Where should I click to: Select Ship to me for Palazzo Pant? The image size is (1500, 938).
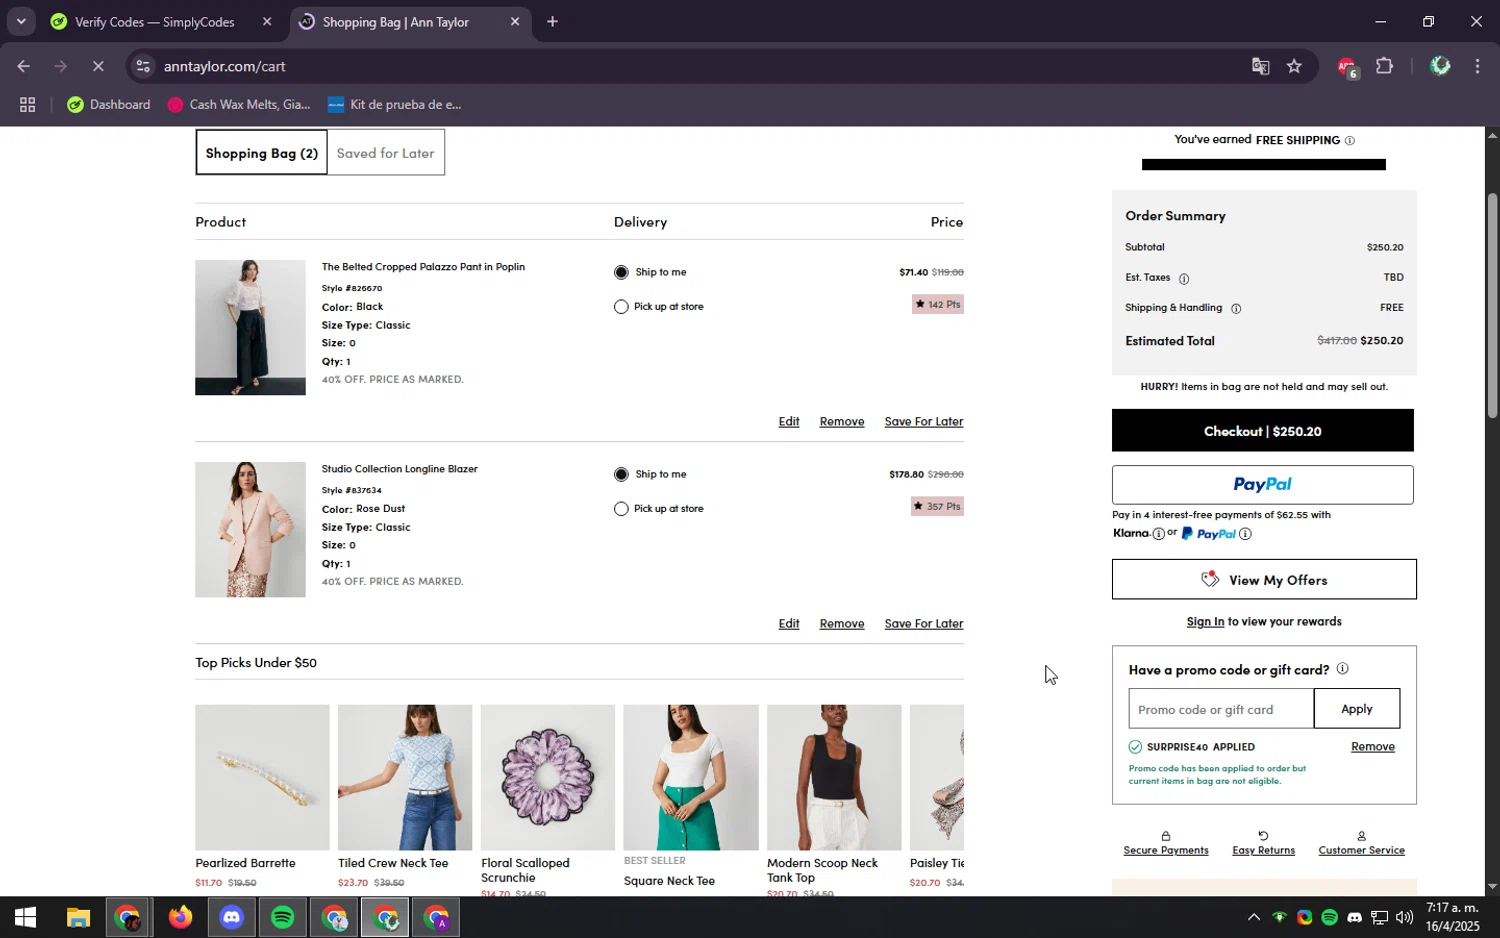tap(621, 272)
